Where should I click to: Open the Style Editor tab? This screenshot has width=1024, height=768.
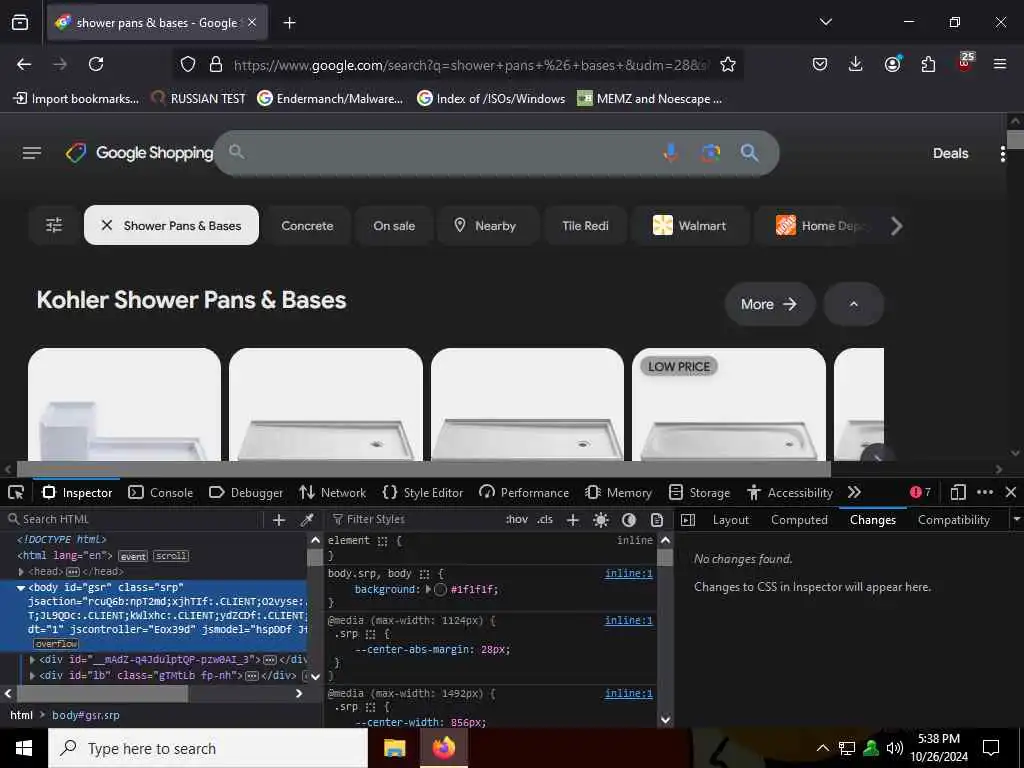(423, 492)
